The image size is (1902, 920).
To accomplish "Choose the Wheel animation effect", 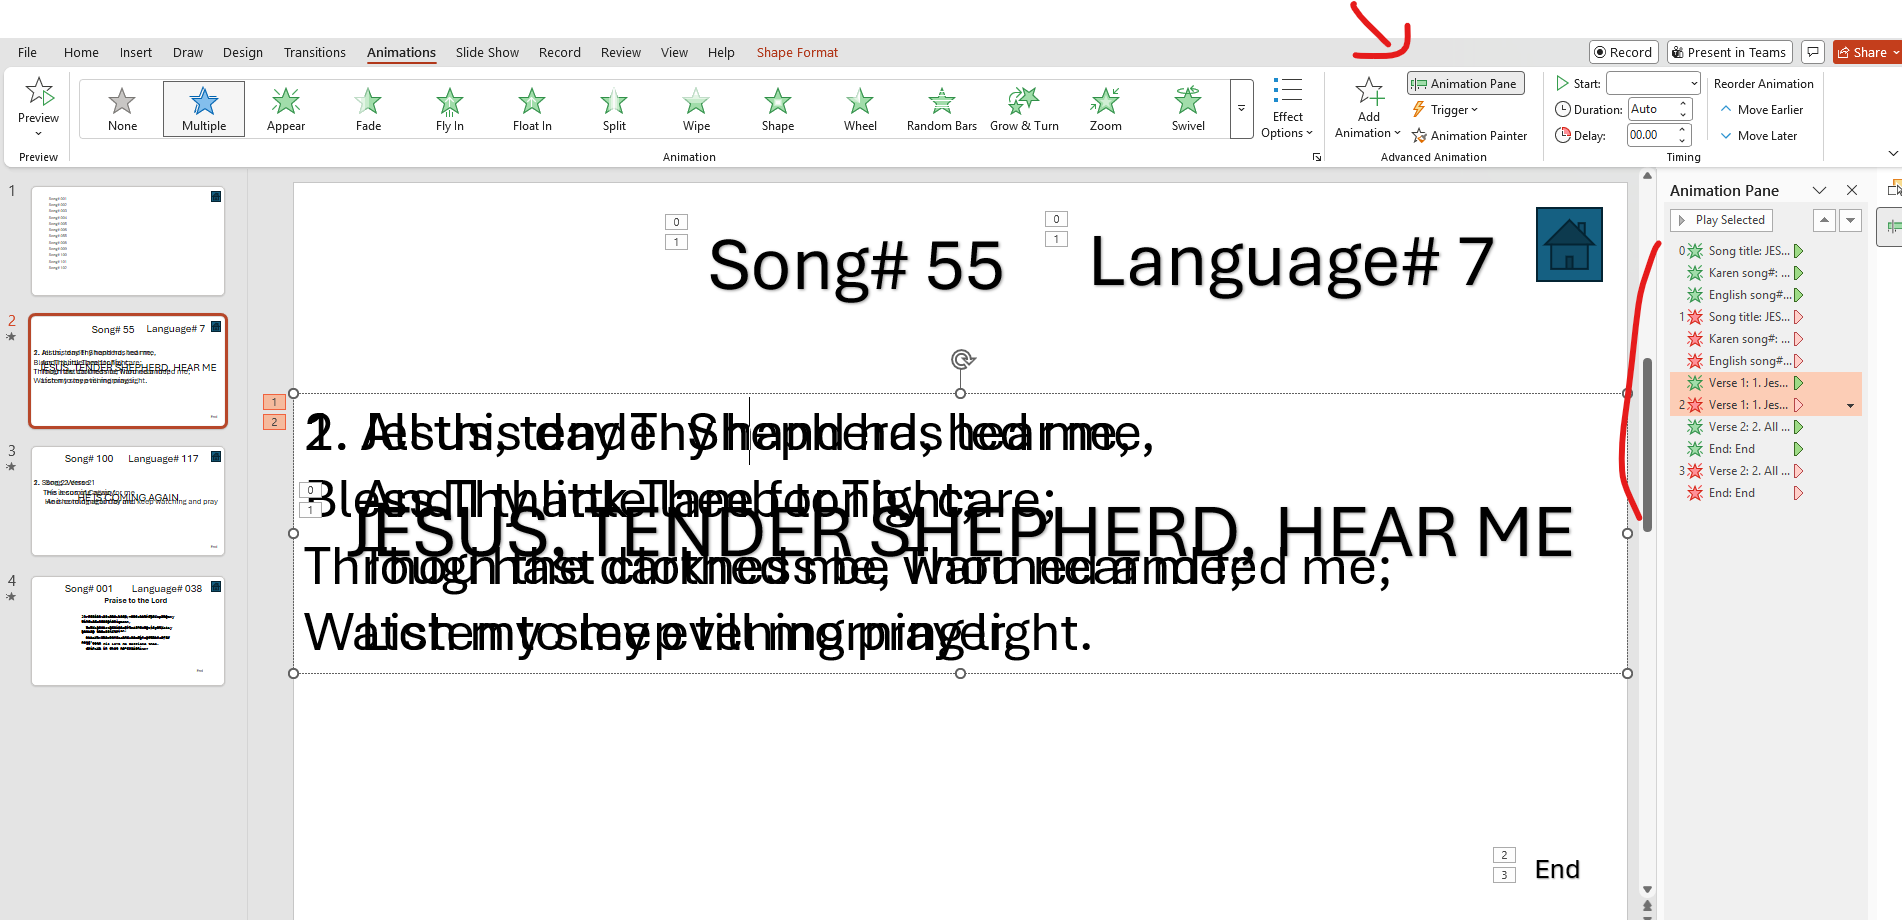I will tap(860, 109).
